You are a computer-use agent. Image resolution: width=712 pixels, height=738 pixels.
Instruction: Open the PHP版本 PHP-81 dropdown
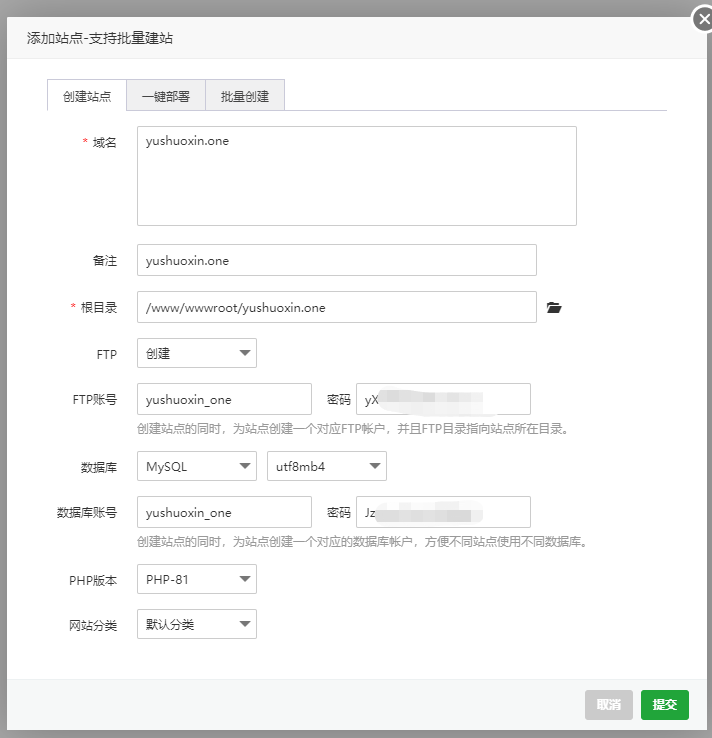click(196, 579)
